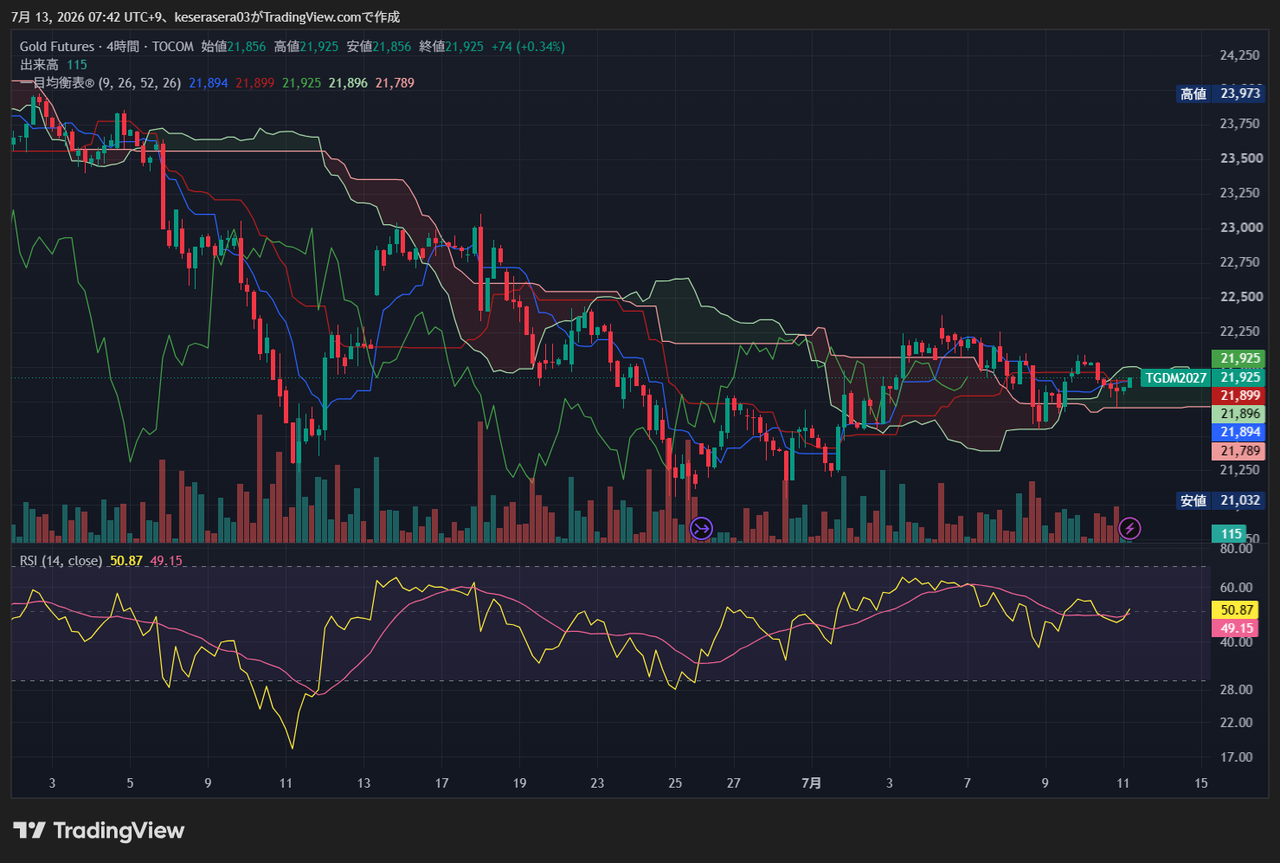
Task: Click the 40.00 RSI axis label
Action: pos(1237,643)
